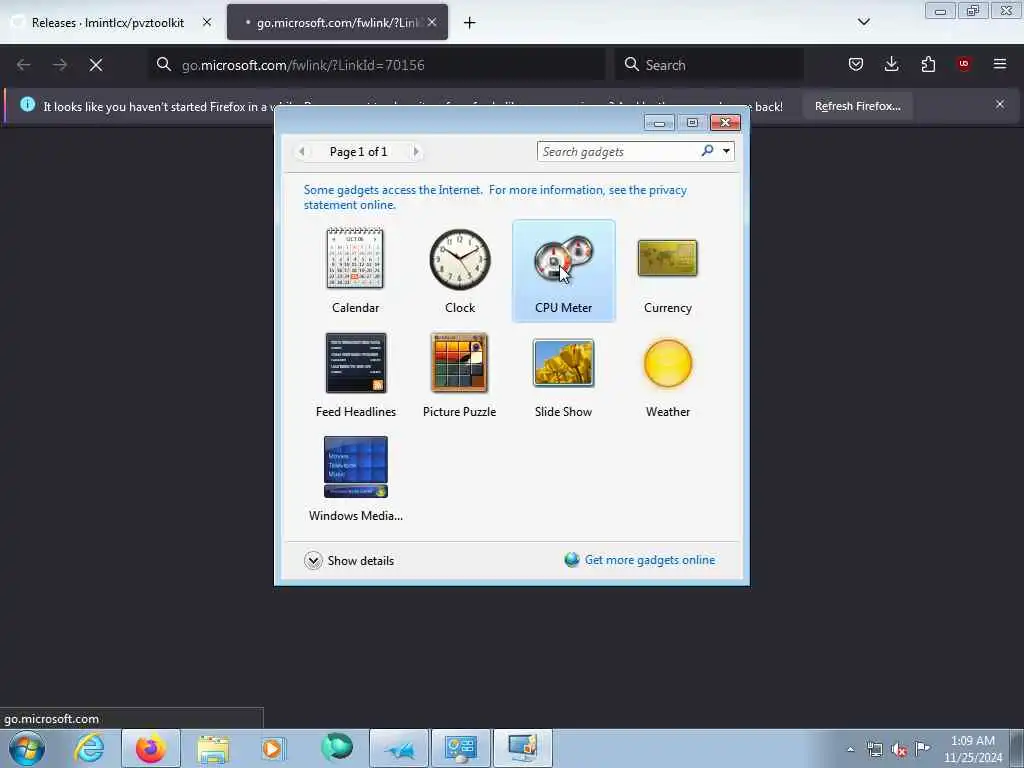Viewport: 1024px width, 768px height.
Task: Select the Clock gadget icon
Action: tap(460, 259)
